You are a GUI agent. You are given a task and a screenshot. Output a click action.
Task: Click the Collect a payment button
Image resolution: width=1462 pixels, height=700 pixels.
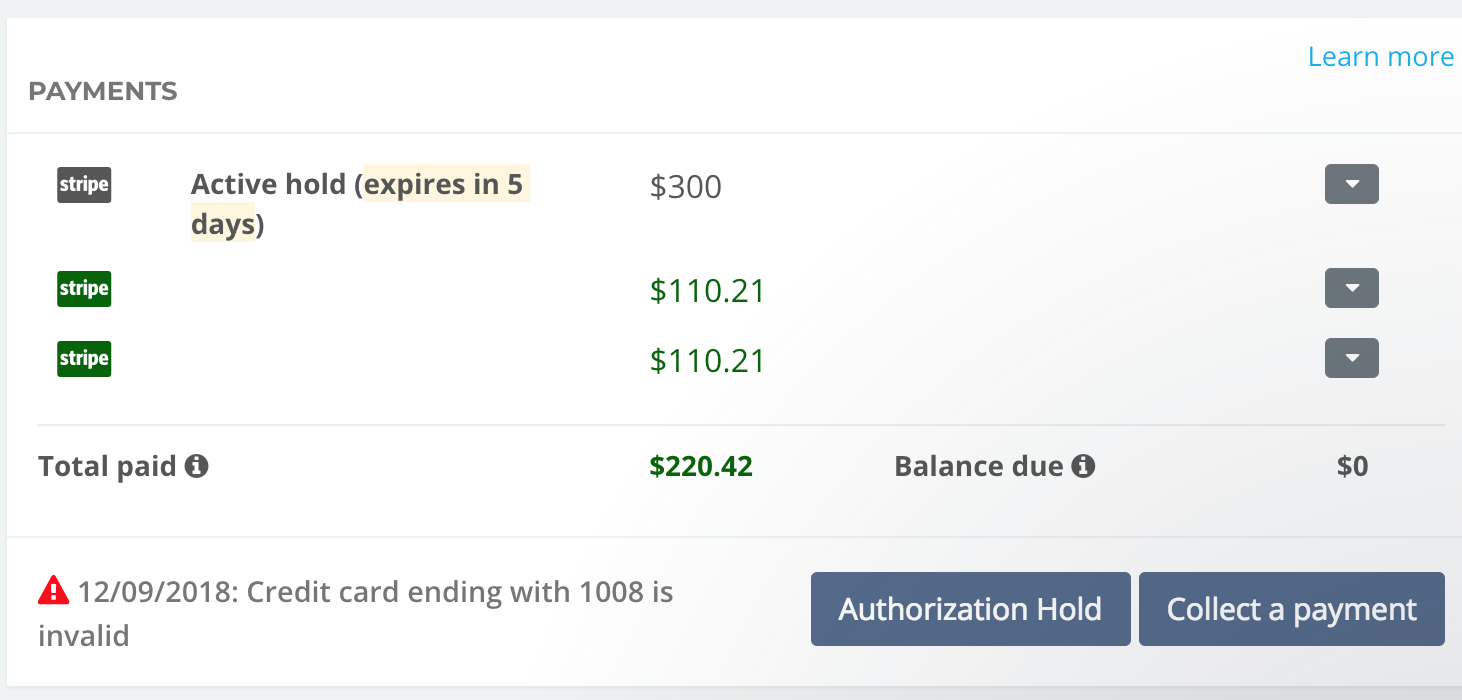[1292, 609]
